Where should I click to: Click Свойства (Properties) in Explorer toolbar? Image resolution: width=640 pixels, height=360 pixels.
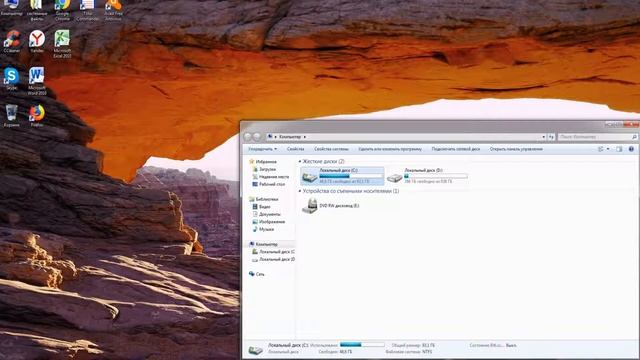point(295,149)
